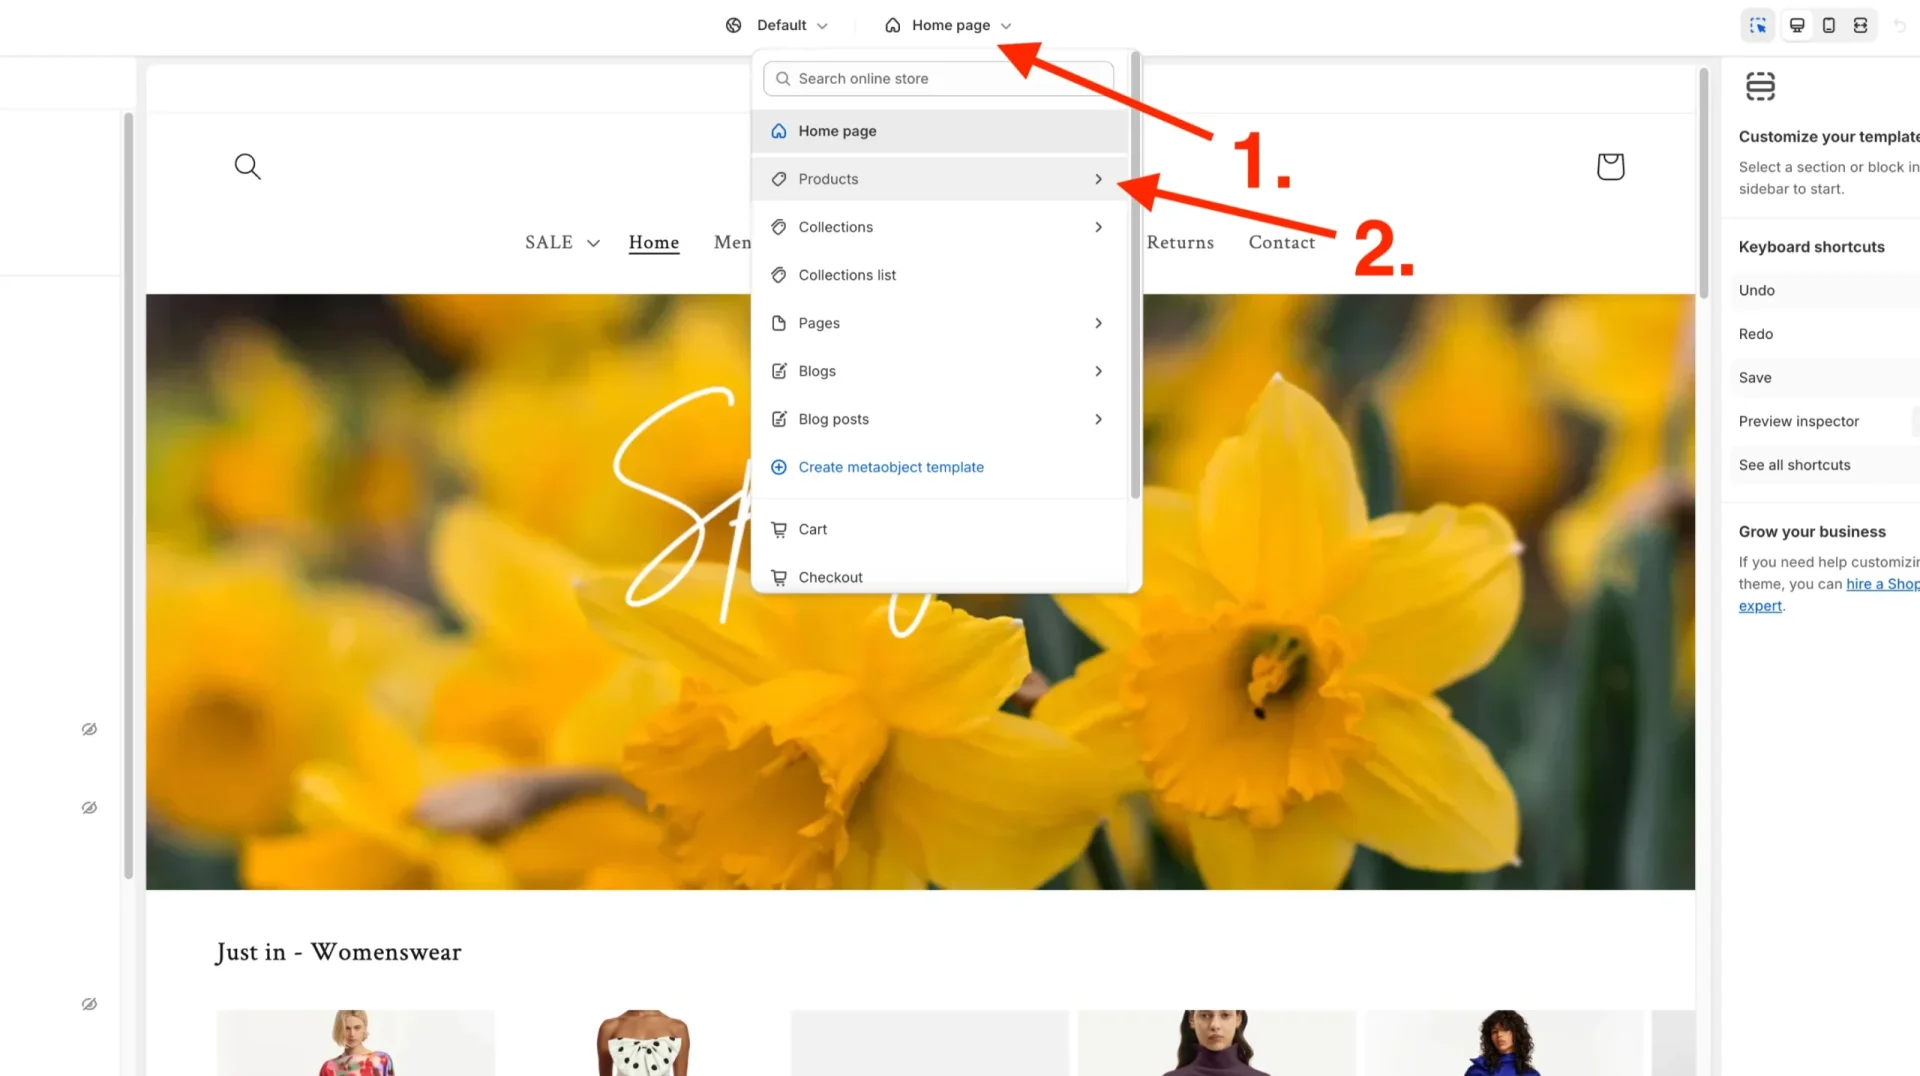1920x1076 pixels.
Task: Open the Contact page tab
Action: click(1281, 242)
